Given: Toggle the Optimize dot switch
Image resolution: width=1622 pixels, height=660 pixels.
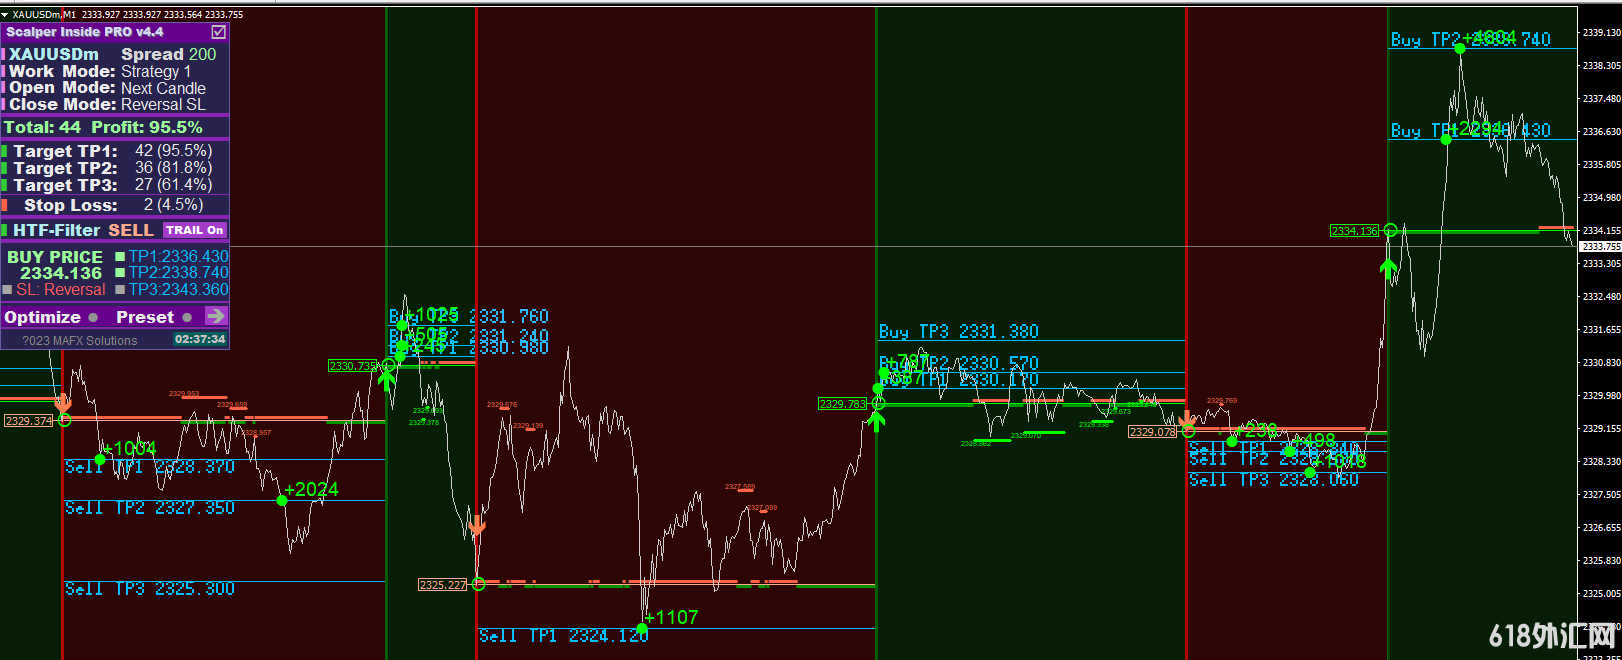Looking at the screenshot, I should (93, 317).
